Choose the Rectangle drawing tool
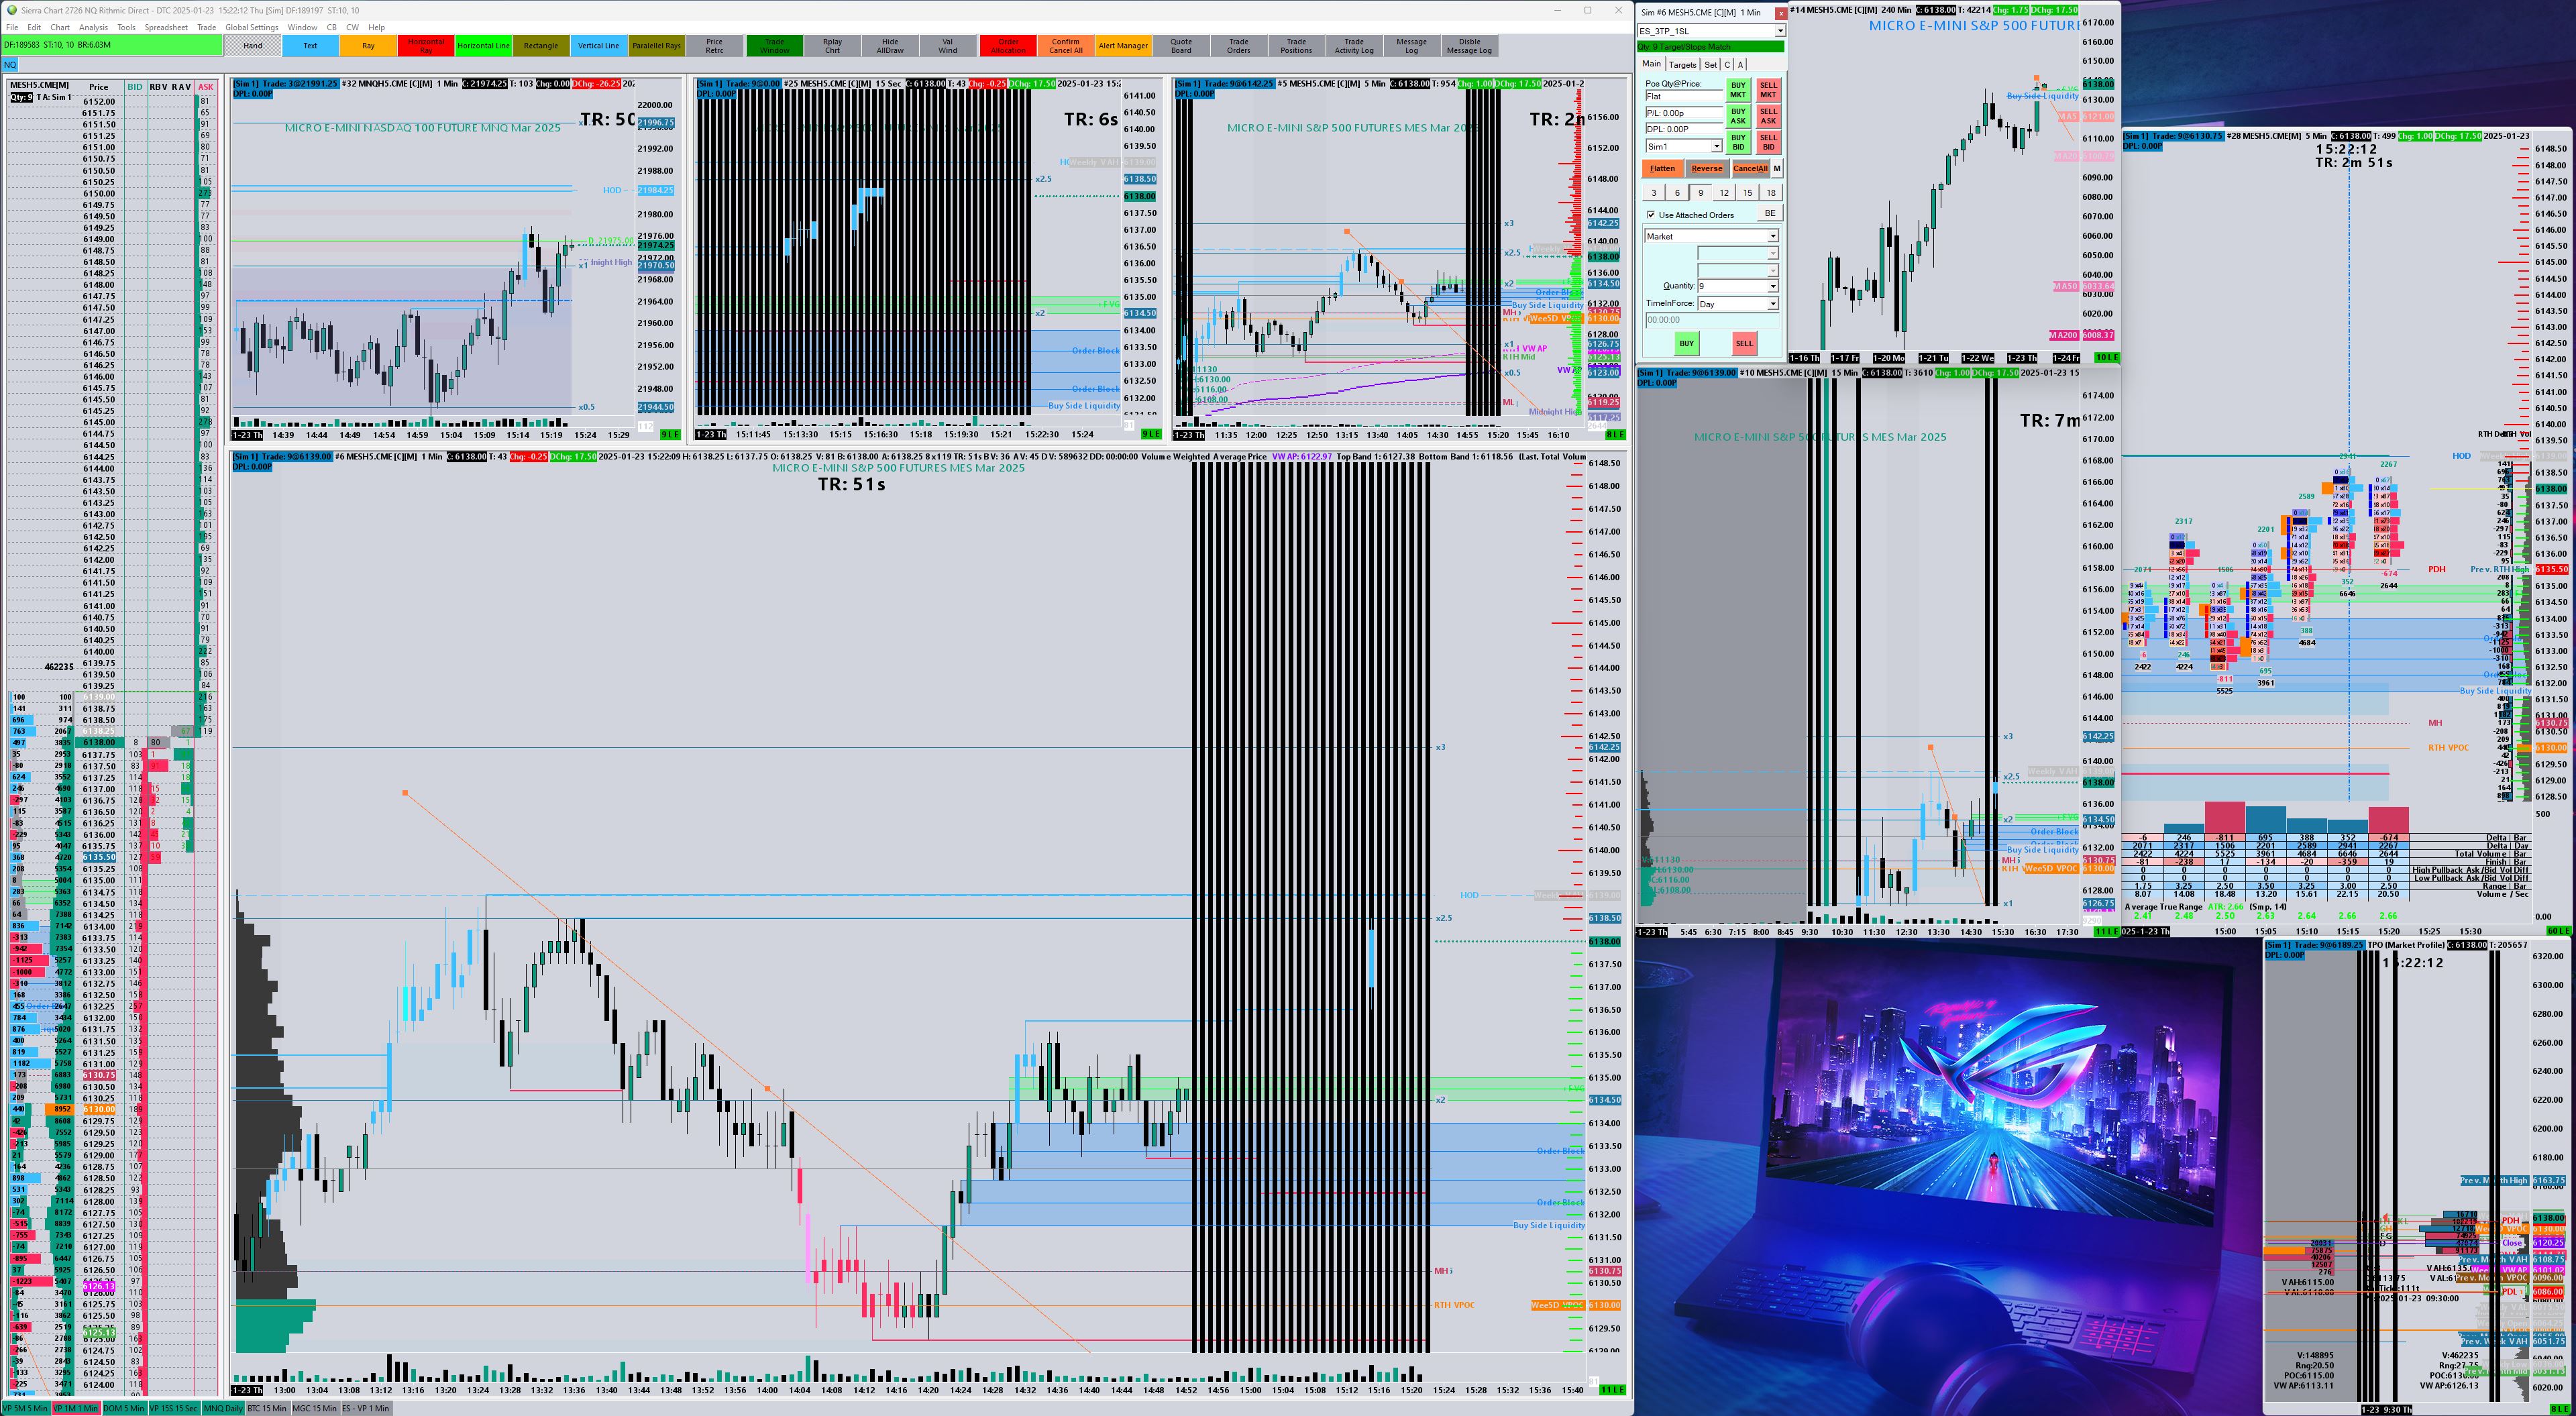The width and height of the screenshot is (2576, 1416). pos(541,46)
